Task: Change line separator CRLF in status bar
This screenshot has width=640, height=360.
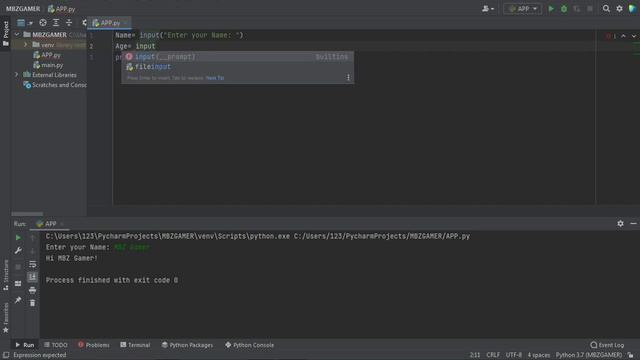Action: click(493, 355)
